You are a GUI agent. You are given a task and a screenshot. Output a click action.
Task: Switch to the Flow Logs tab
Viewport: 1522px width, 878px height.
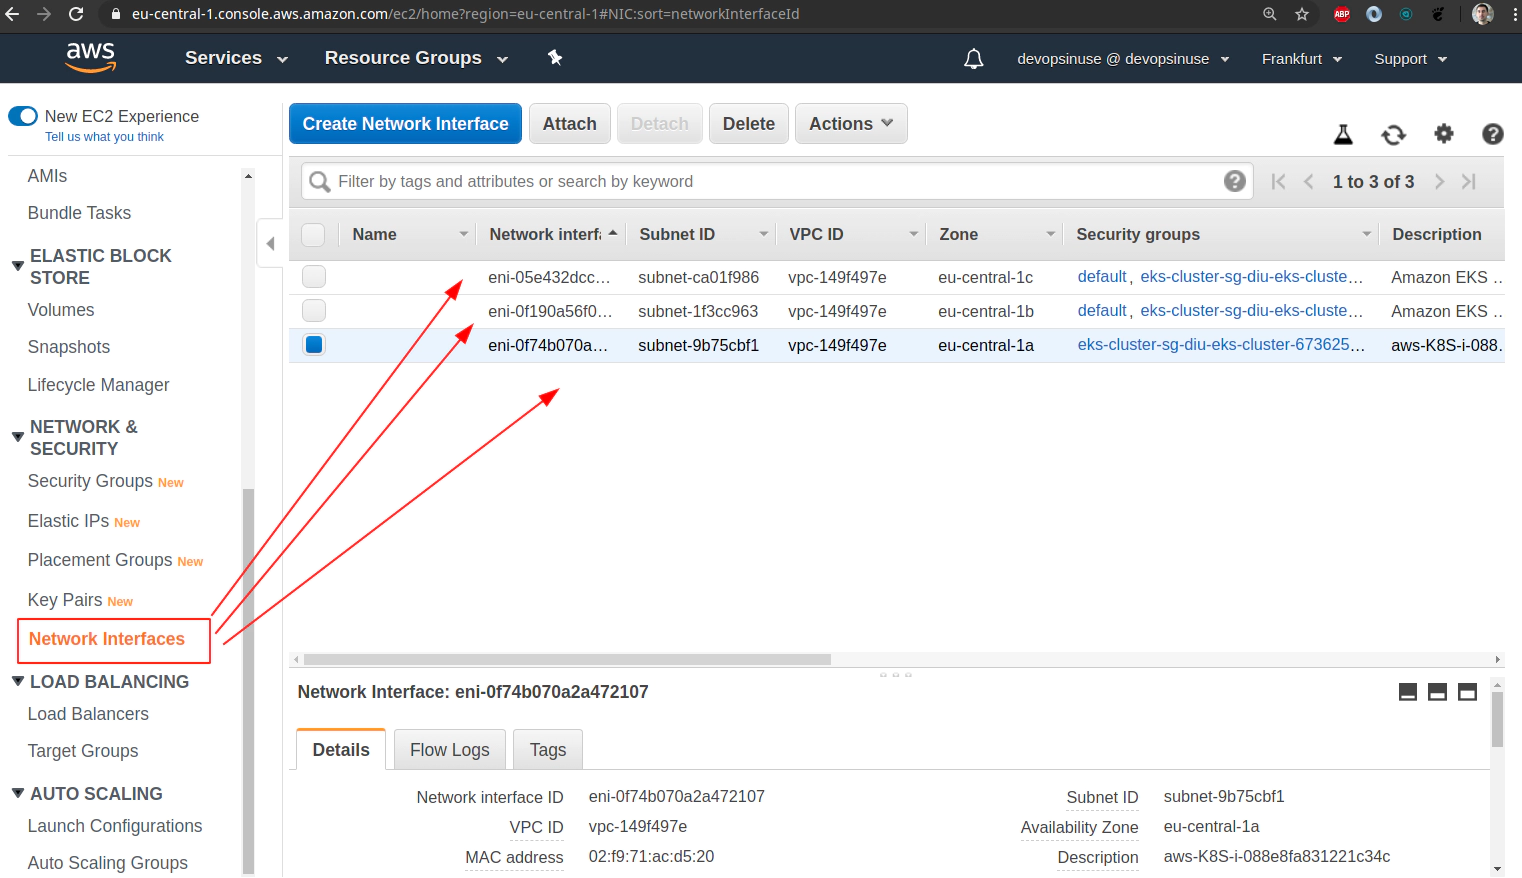point(450,750)
